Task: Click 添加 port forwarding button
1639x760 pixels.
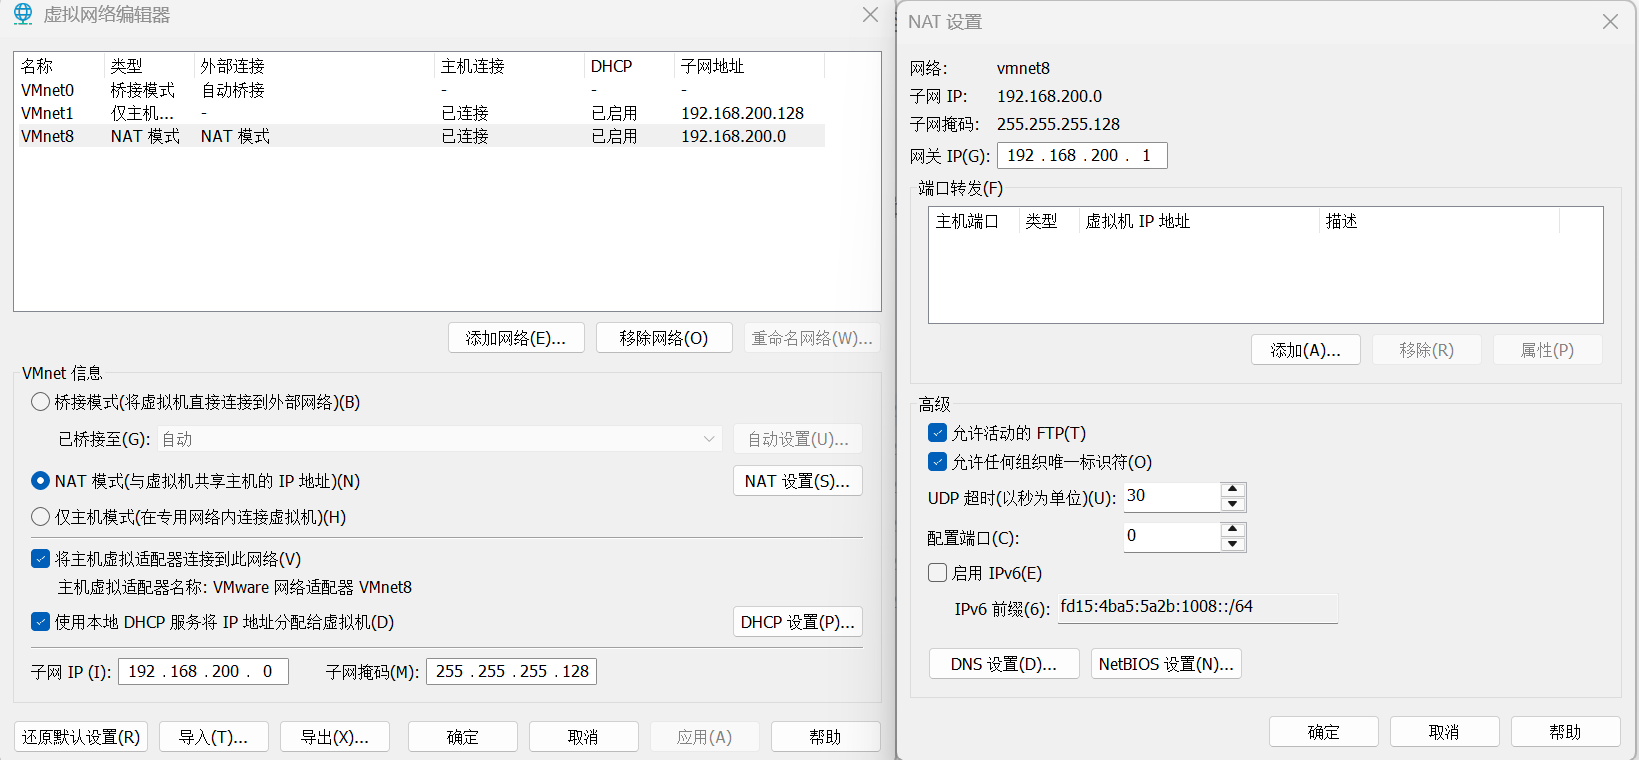Action: 1305,350
